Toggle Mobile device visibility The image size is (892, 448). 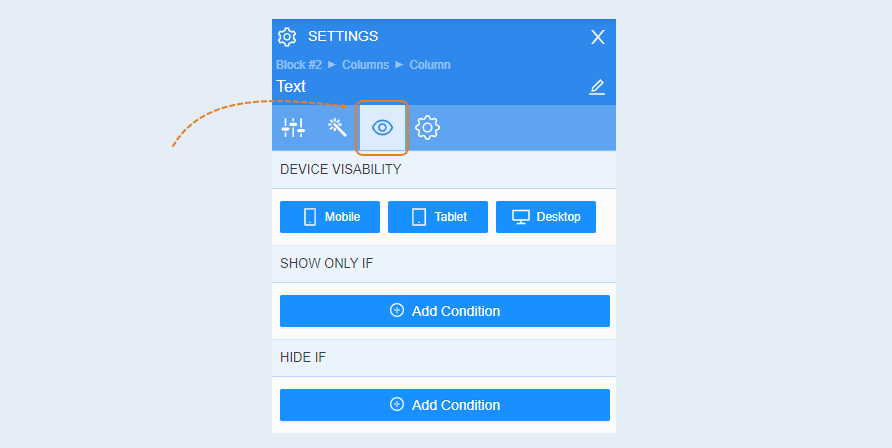coord(330,217)
